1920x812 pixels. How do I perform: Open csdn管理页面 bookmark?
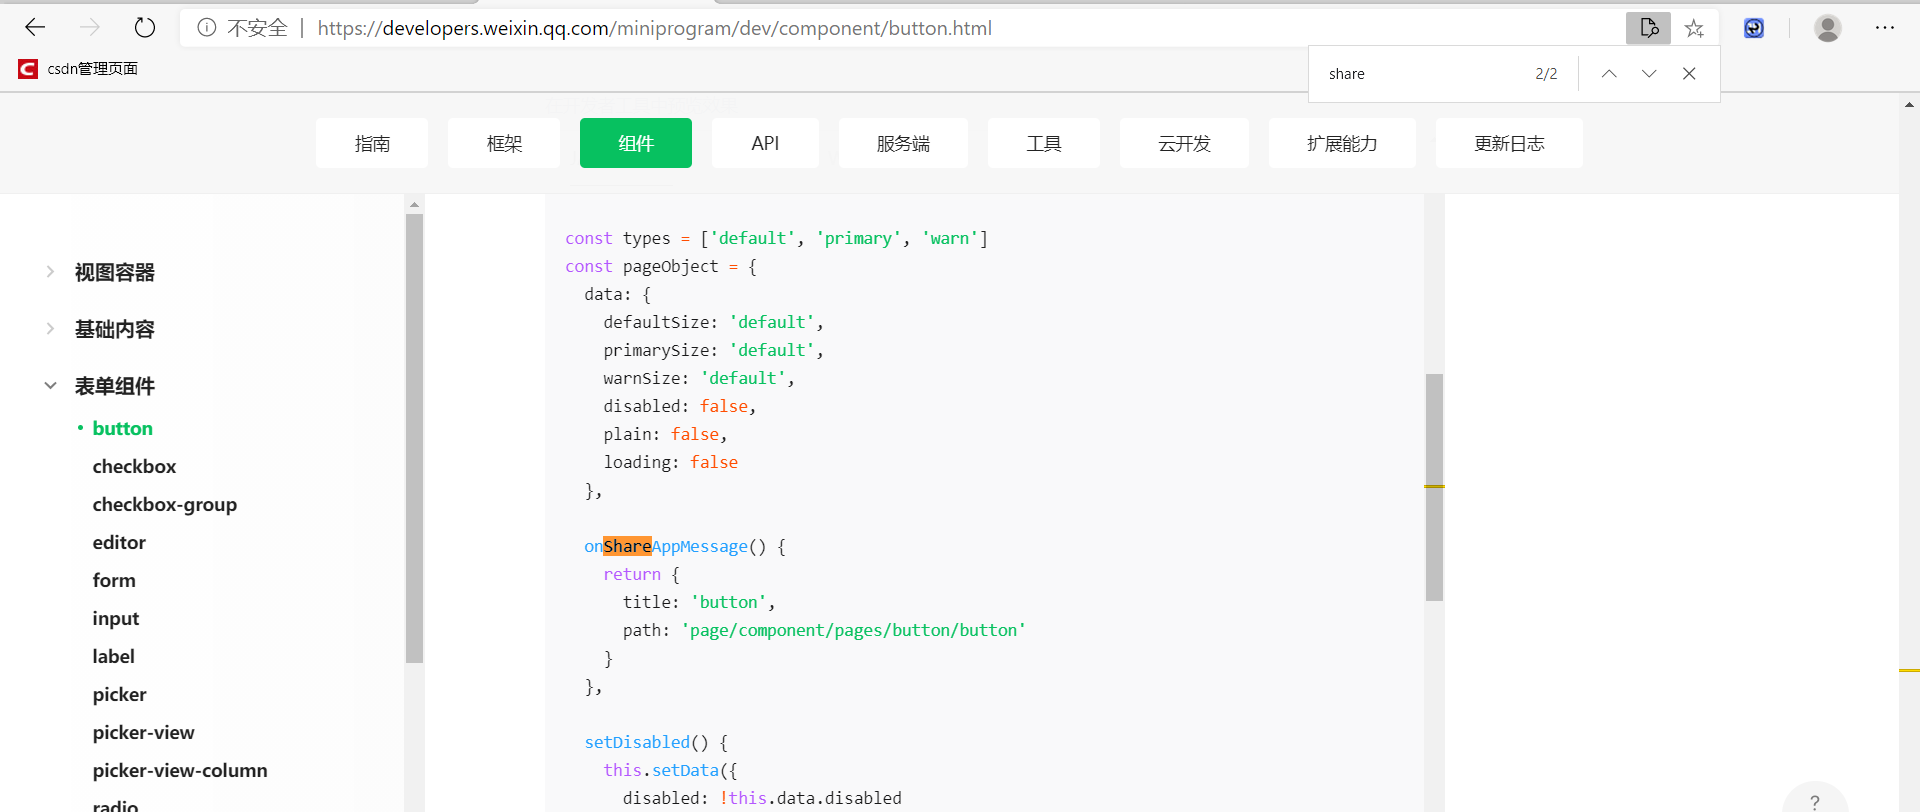tap(78, 69)
